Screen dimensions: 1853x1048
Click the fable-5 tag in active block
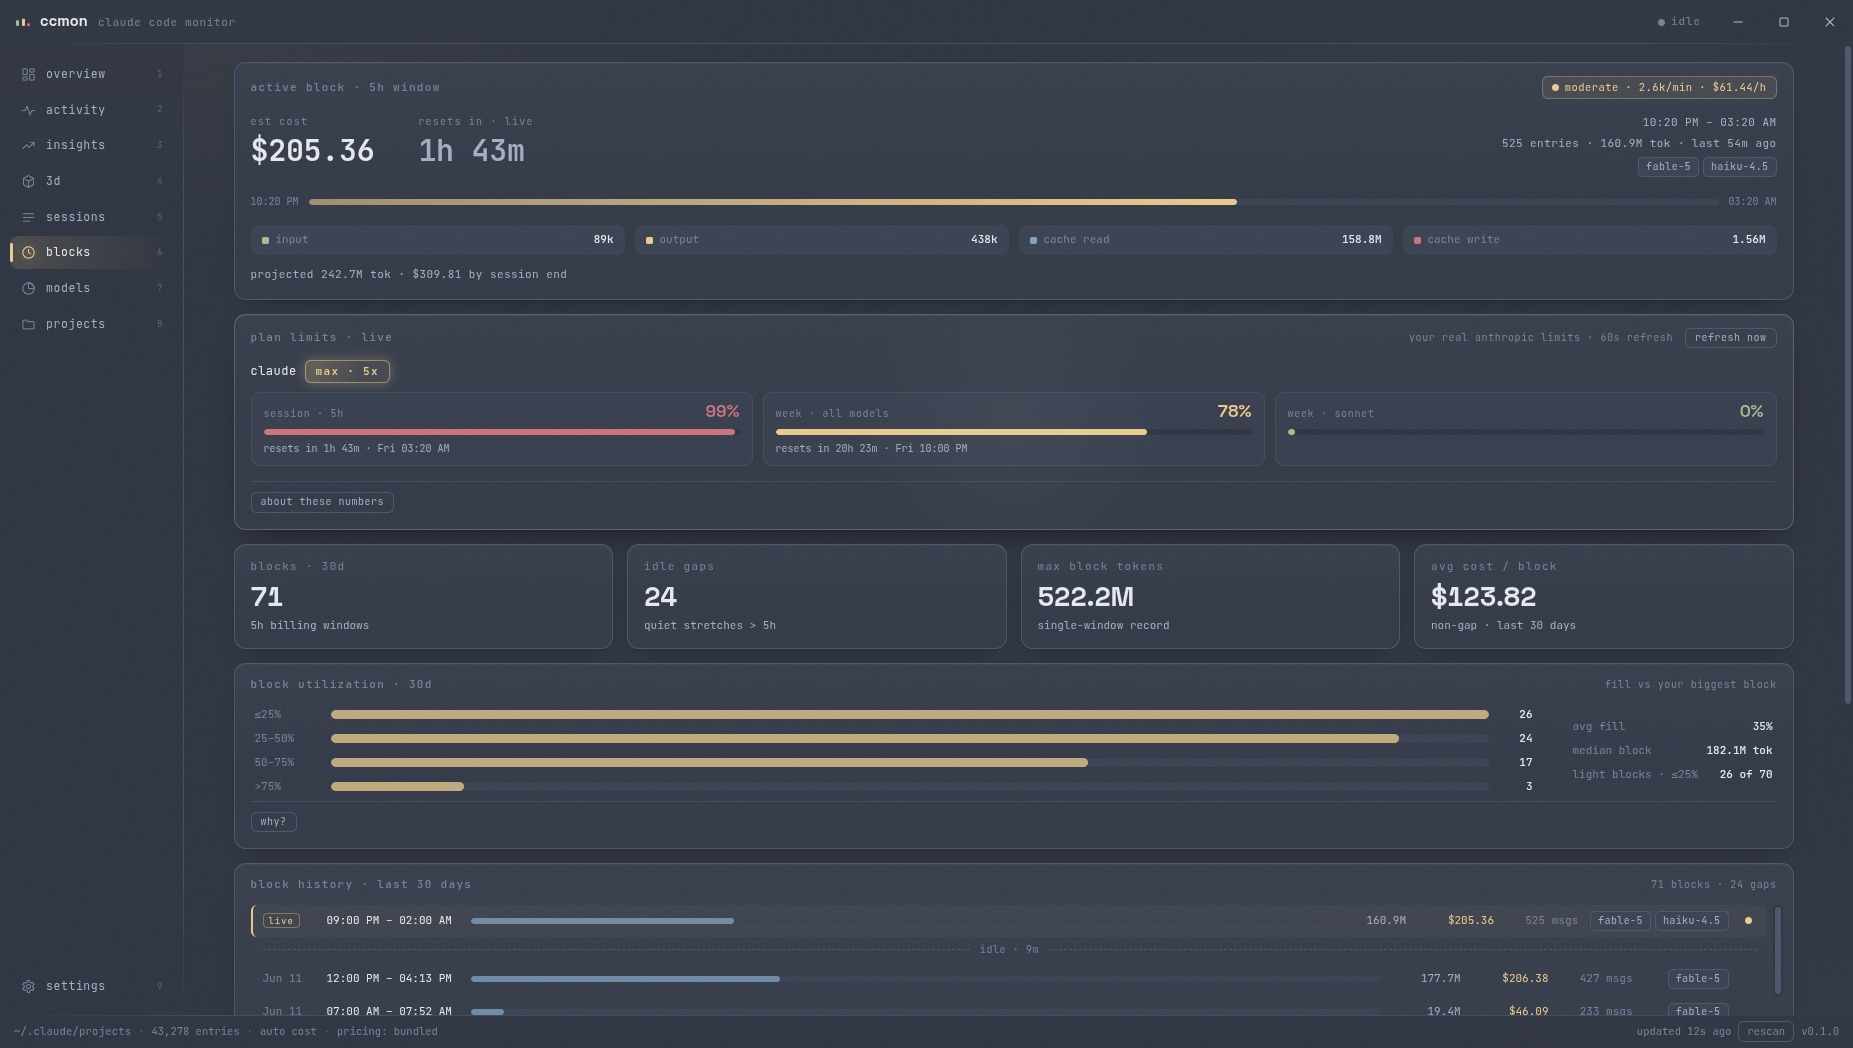pyautogui.click(x=1667, y=167)
